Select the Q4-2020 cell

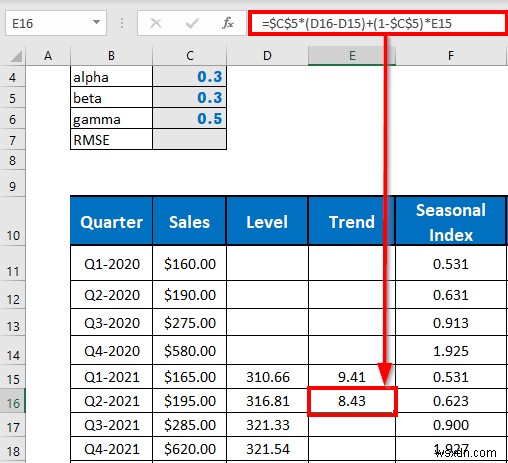click(x=111, y=350)
